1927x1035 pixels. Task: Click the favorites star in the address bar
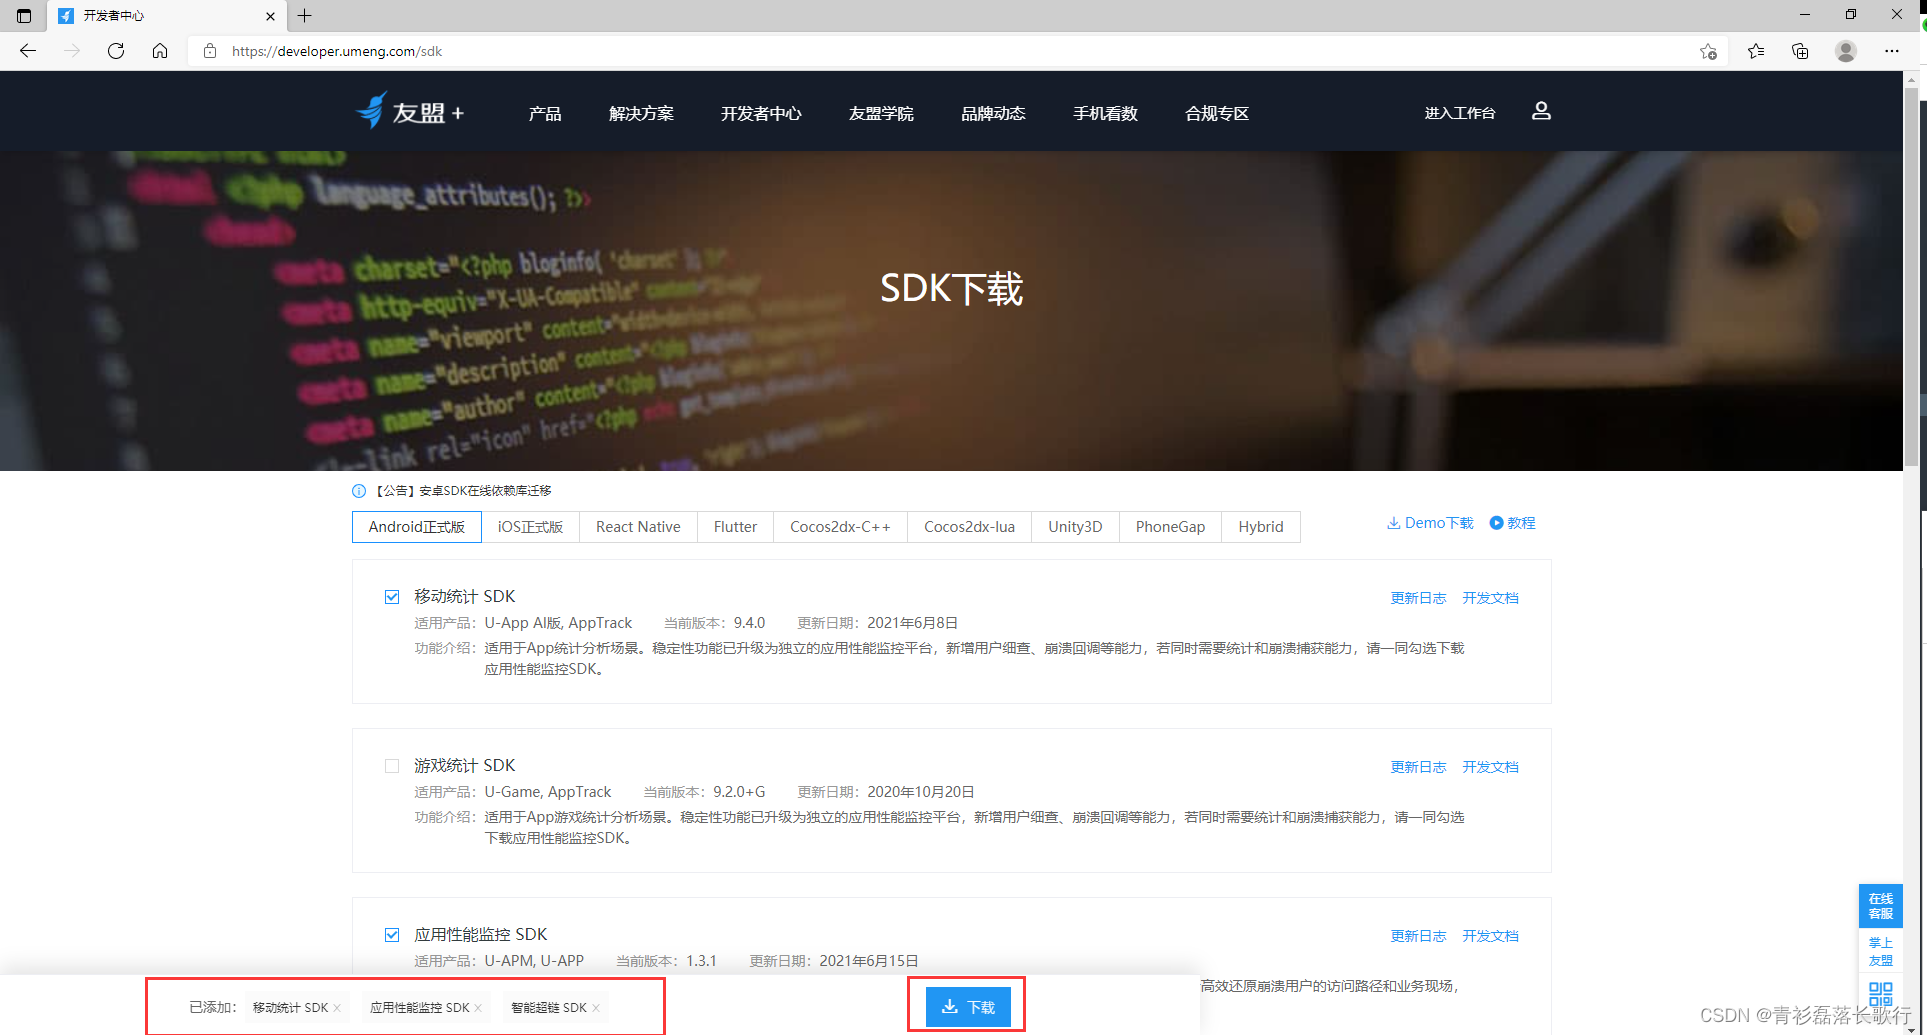tap(1709, 51)
